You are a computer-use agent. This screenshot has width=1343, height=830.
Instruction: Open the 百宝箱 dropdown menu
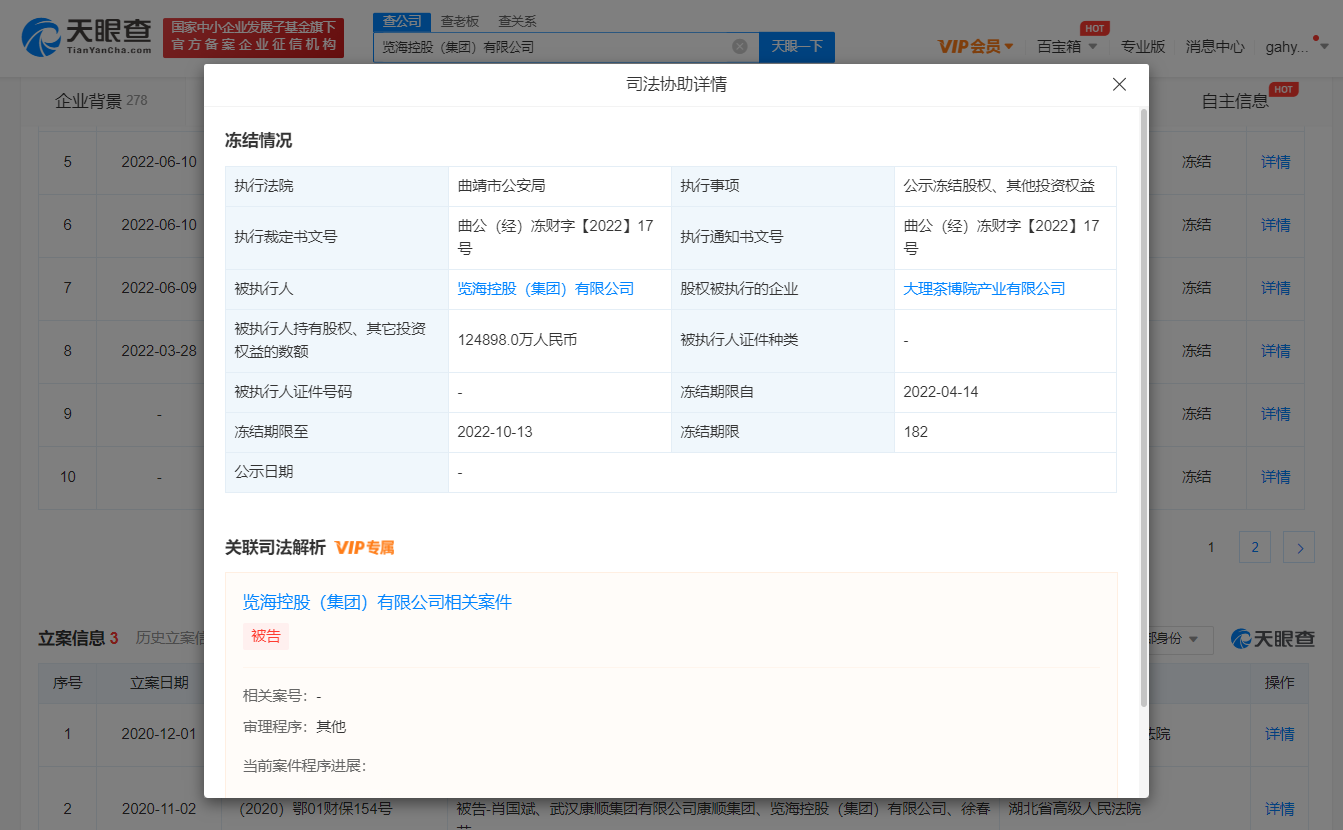coord(1067,46)
